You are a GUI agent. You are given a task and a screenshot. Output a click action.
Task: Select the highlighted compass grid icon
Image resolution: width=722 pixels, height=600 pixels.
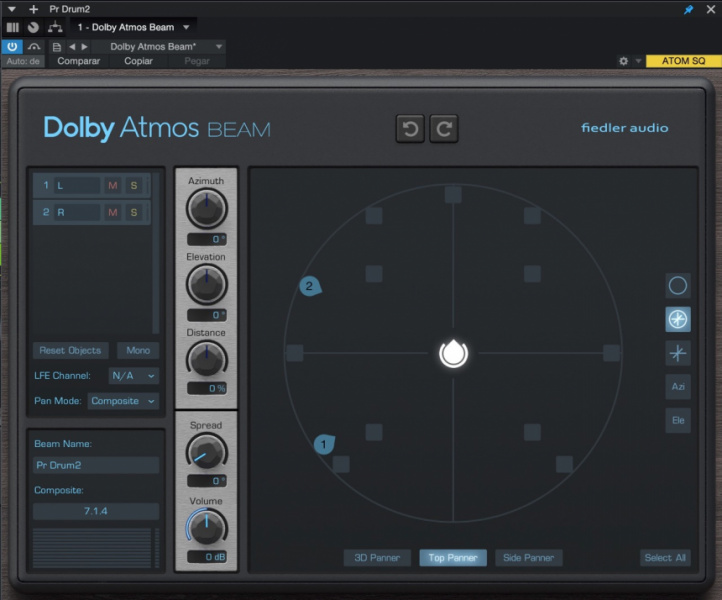tap(678, 319)
